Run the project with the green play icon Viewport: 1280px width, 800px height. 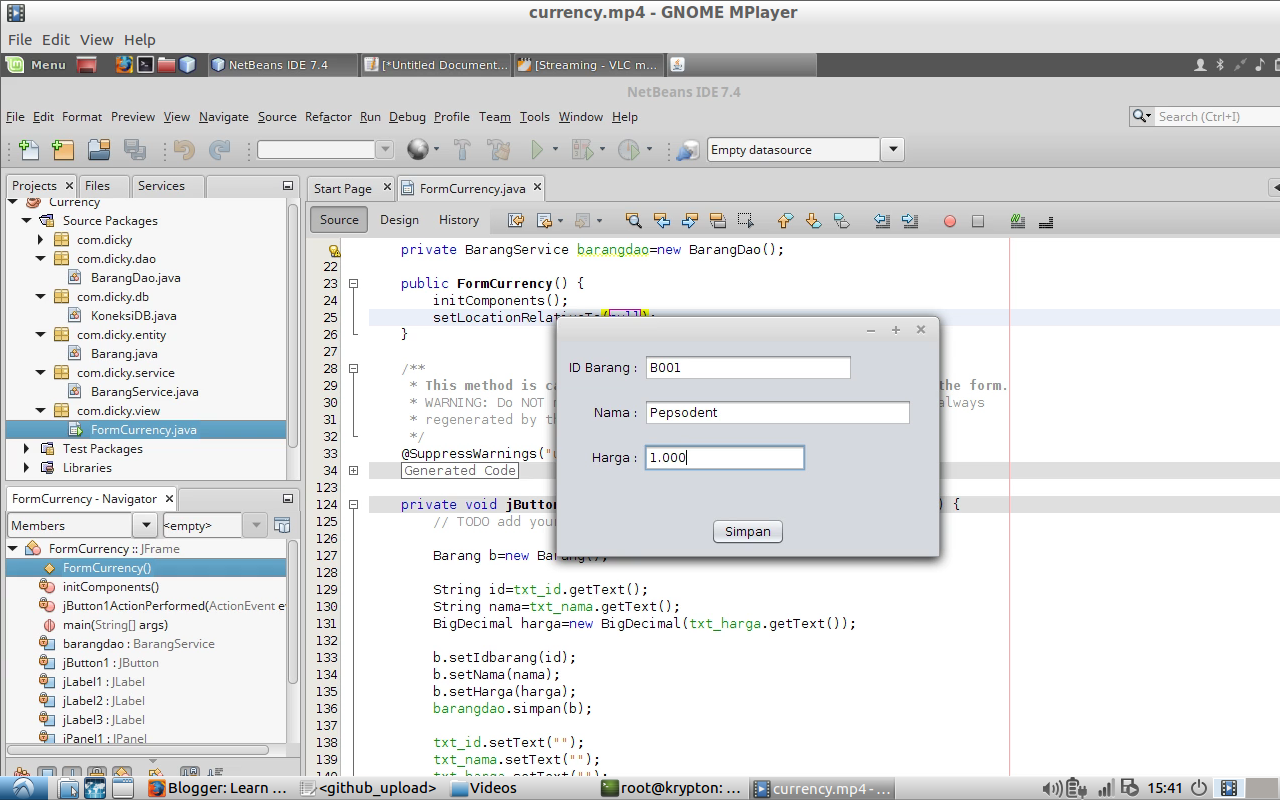pos(538,149)
